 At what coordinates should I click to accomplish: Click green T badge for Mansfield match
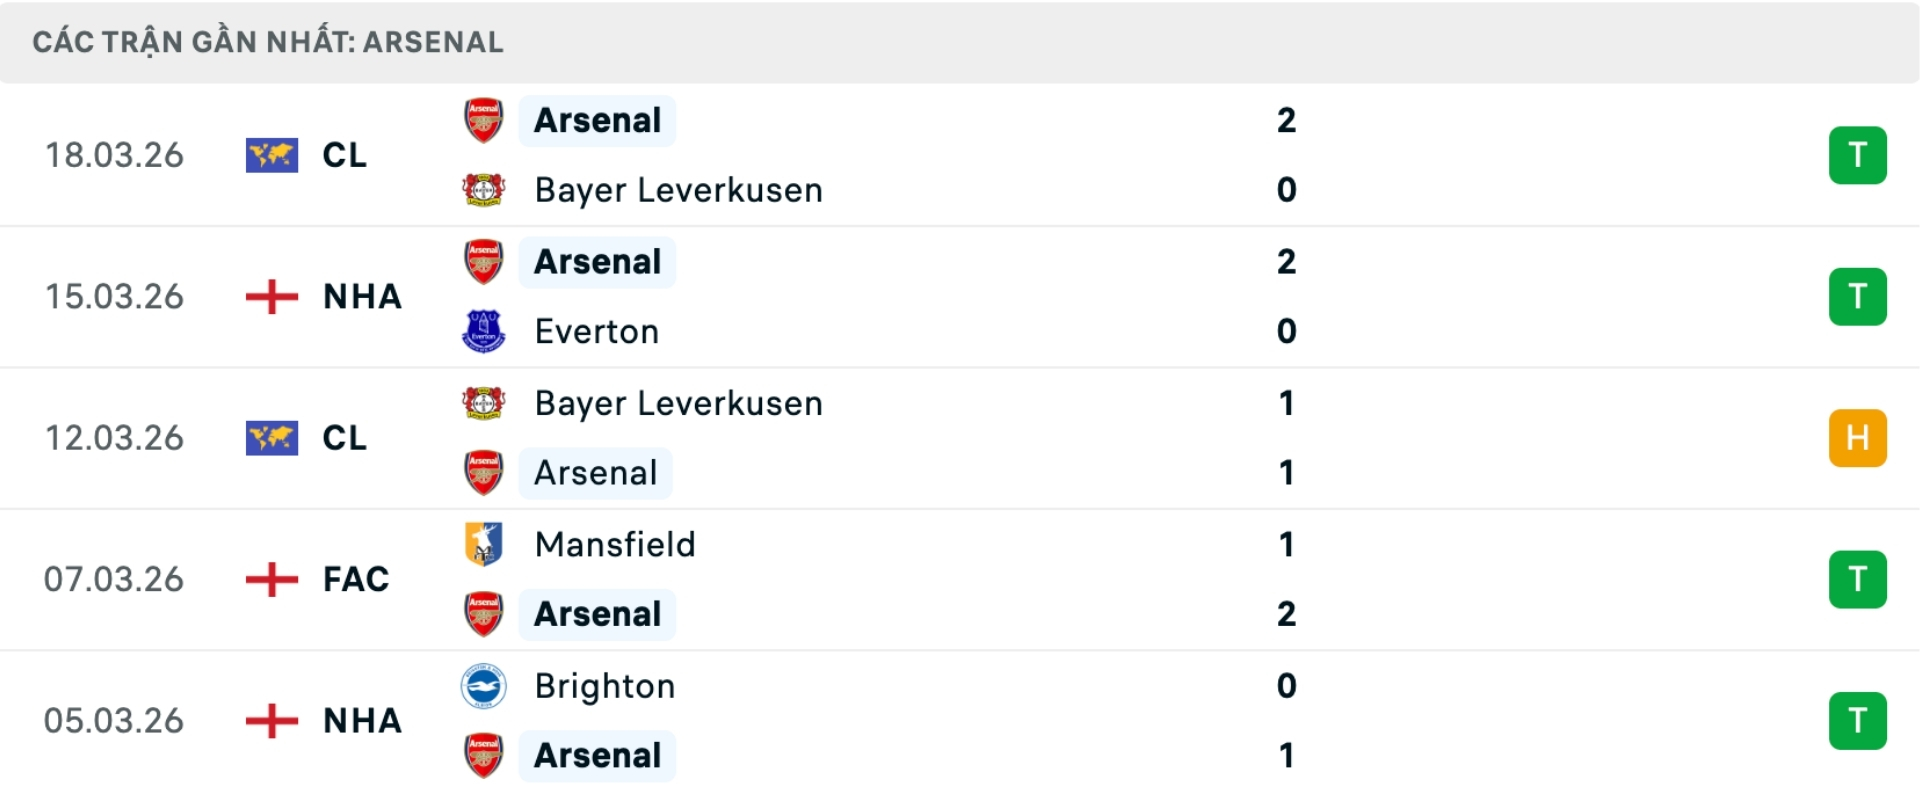[1857, 579]
